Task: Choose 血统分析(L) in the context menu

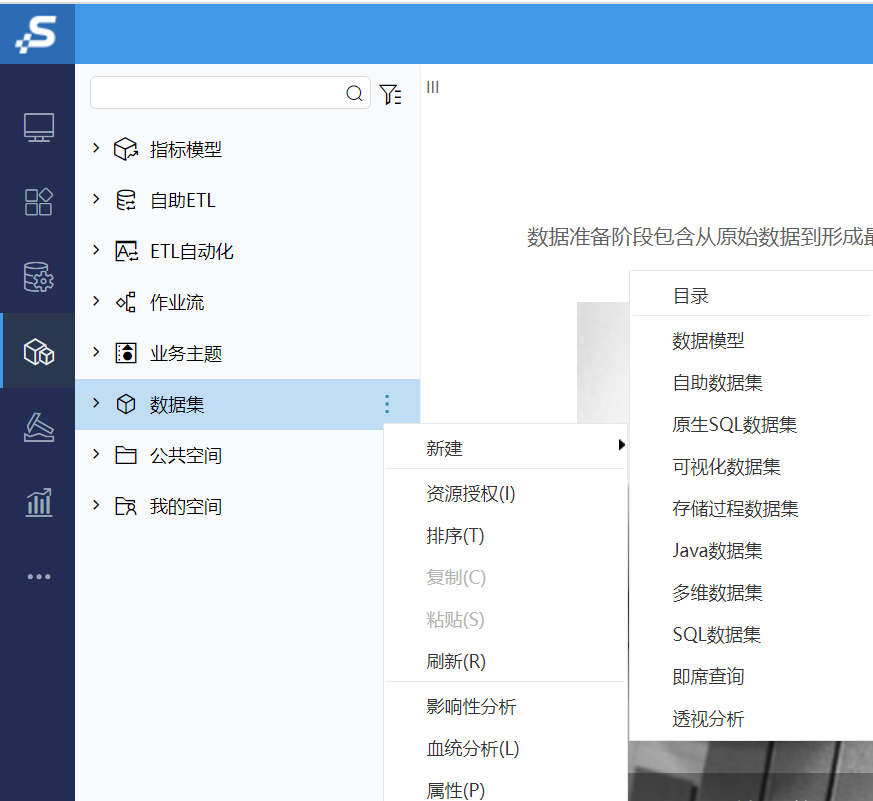Action: tap(473, 749)
